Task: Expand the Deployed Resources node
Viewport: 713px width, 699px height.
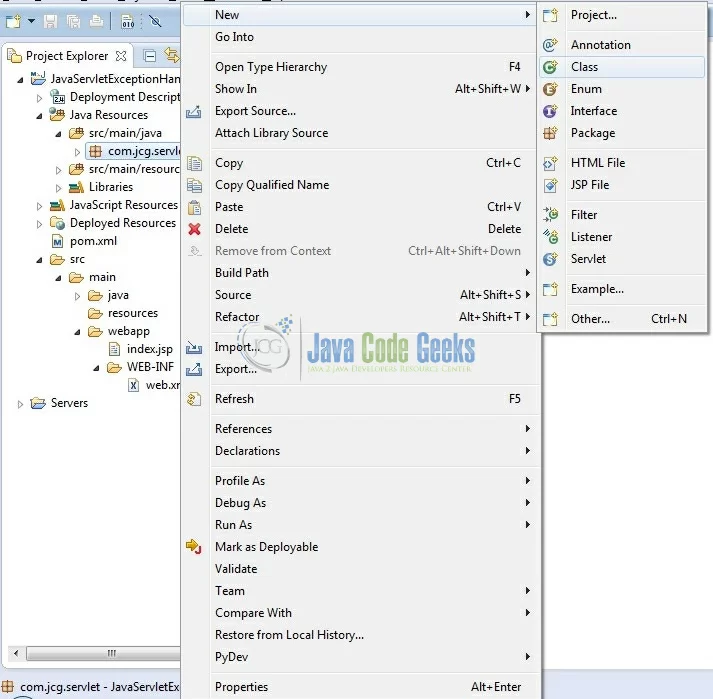Action: [x=40, y=224]
